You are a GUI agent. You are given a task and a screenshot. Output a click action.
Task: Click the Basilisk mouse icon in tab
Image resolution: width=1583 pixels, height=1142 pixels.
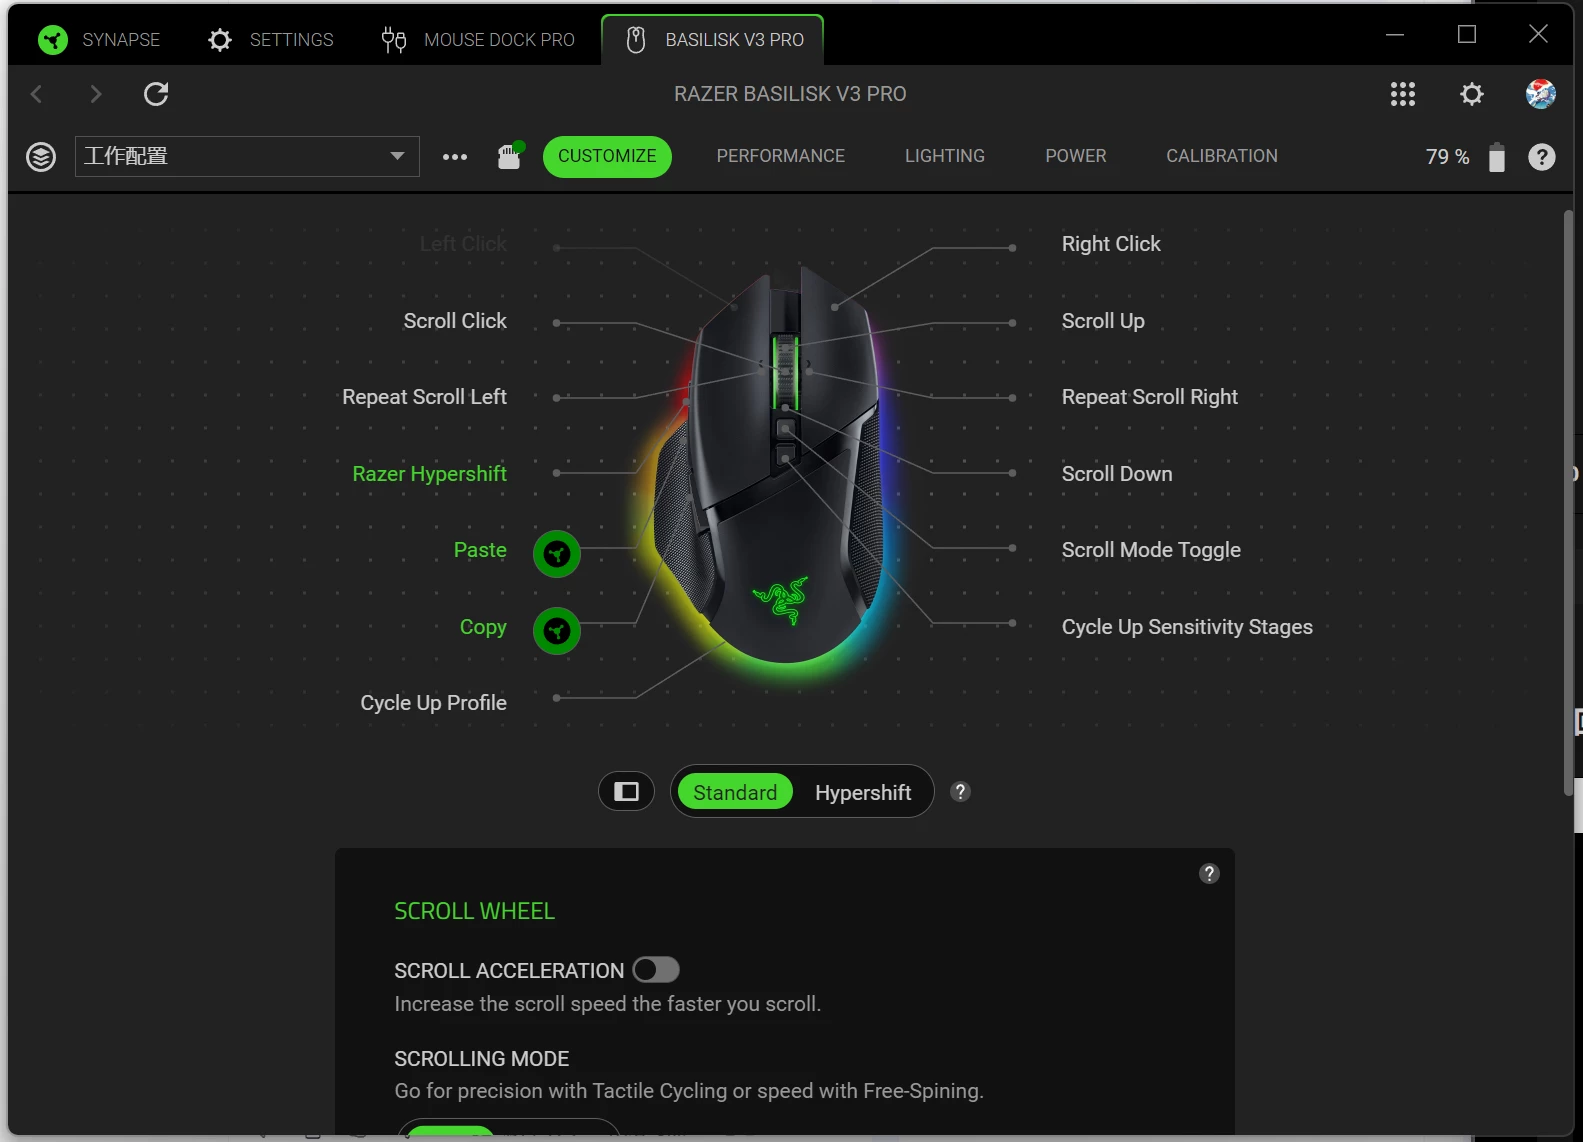(x=636, y=40)
